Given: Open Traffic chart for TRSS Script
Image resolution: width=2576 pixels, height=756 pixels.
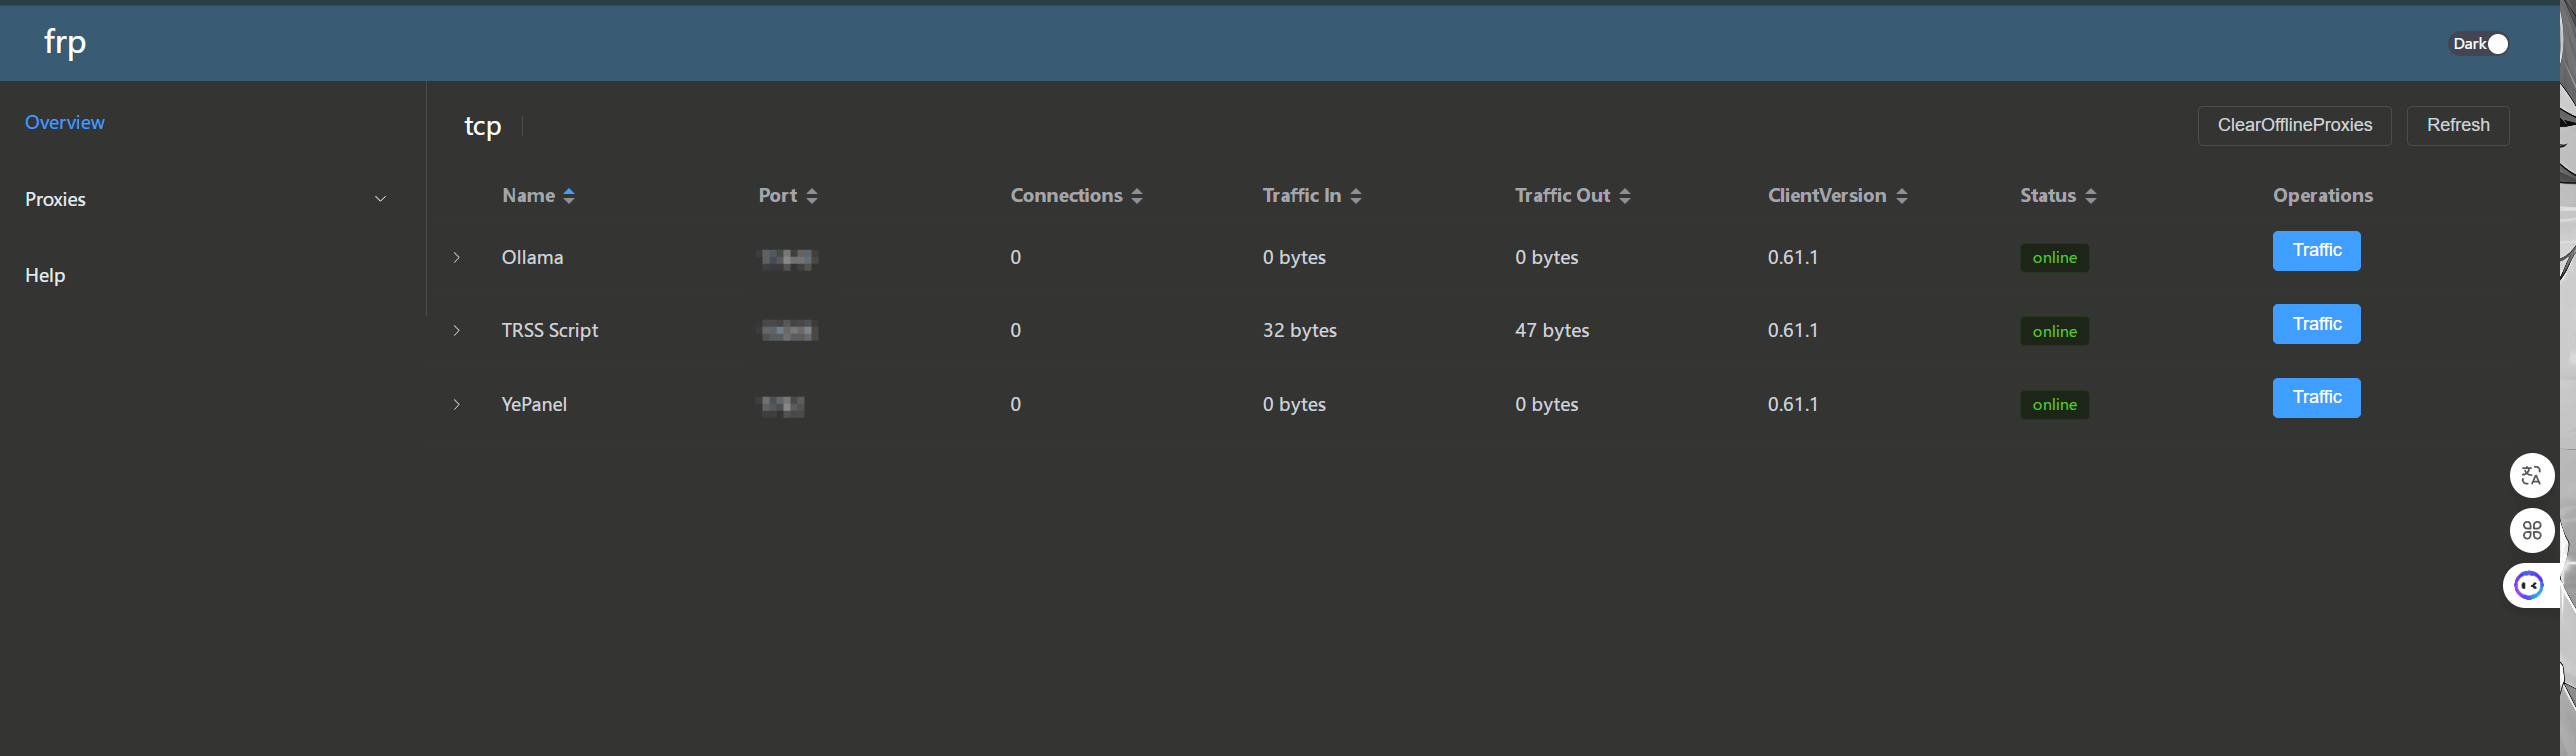Looking at the screenshot, I should pos(2316,324).
